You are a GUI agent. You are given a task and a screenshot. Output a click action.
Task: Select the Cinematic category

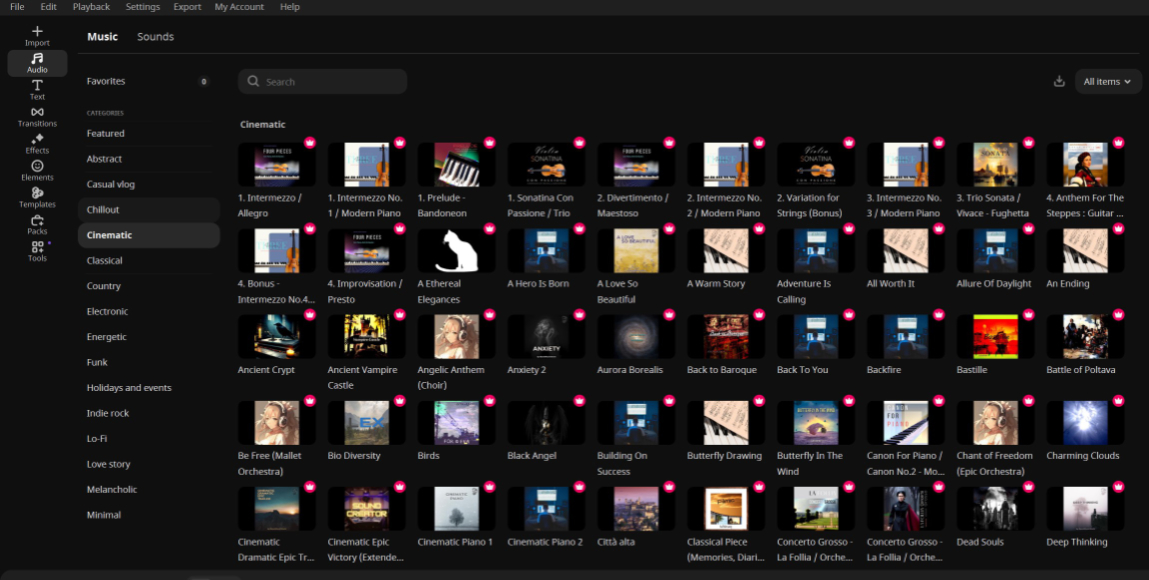(x=149, y=235)
